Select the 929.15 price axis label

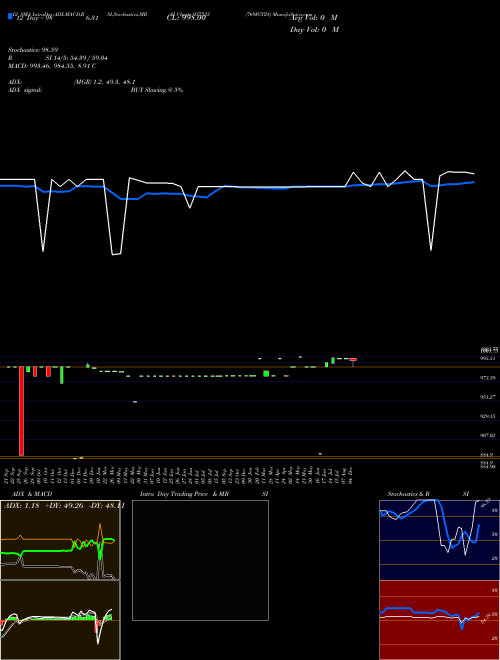(x=488, y=416)
